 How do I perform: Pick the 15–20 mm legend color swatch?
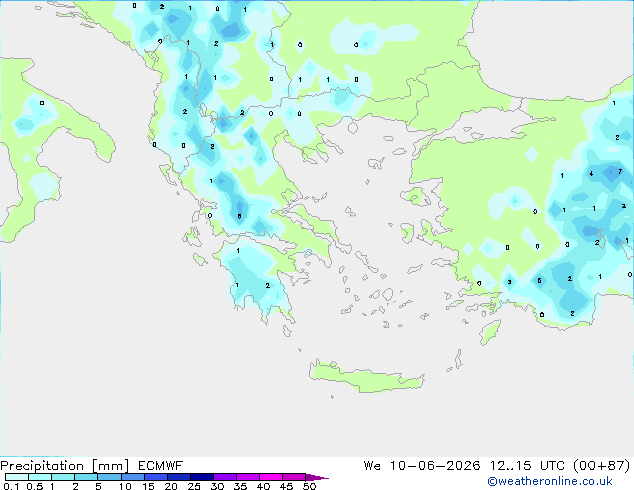coord(155,477)
